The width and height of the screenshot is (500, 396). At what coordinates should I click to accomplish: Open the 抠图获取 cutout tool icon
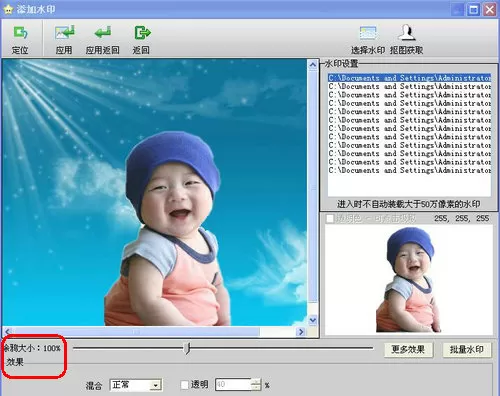[x=407, y=33]
